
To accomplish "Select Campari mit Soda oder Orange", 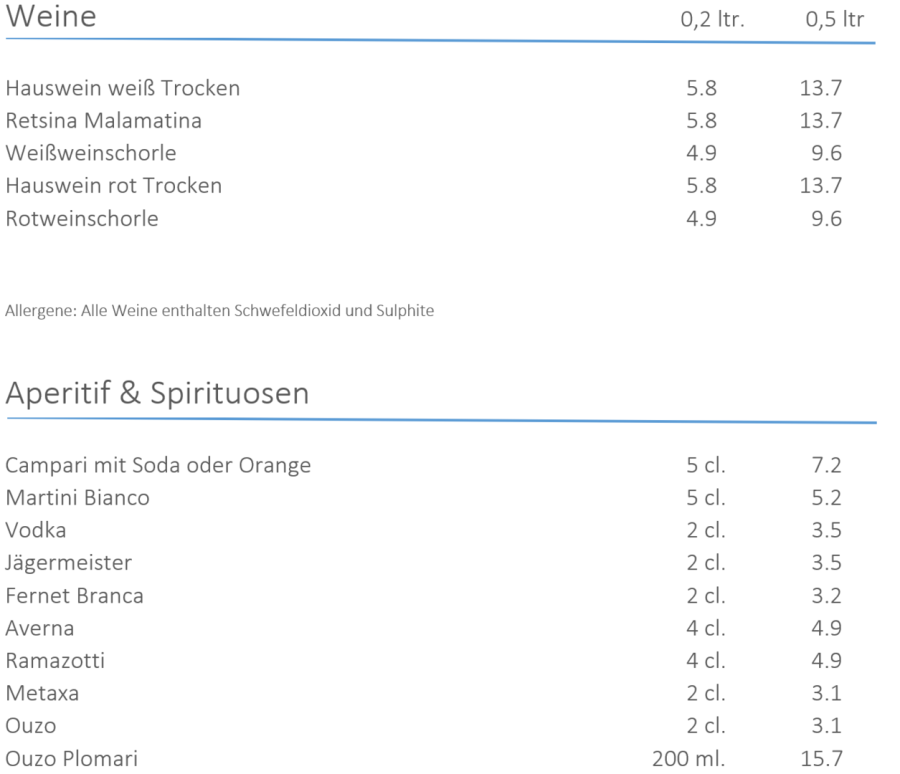I will click(158, 466).
